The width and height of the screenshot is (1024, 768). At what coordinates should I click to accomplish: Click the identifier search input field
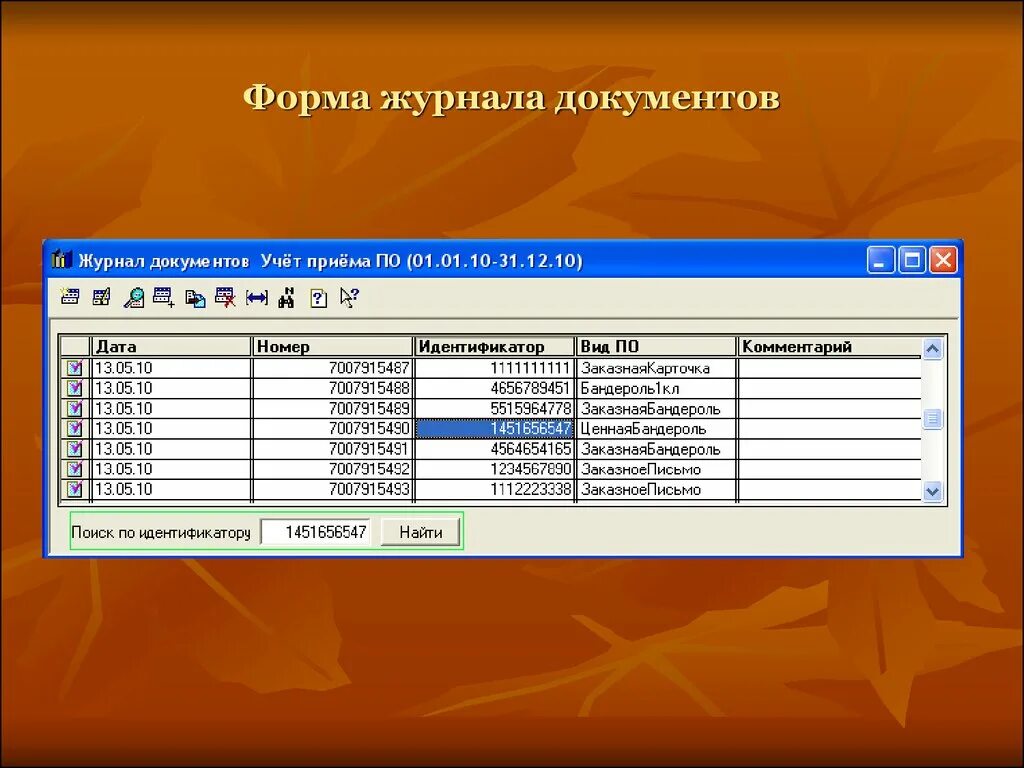point(316,532)
